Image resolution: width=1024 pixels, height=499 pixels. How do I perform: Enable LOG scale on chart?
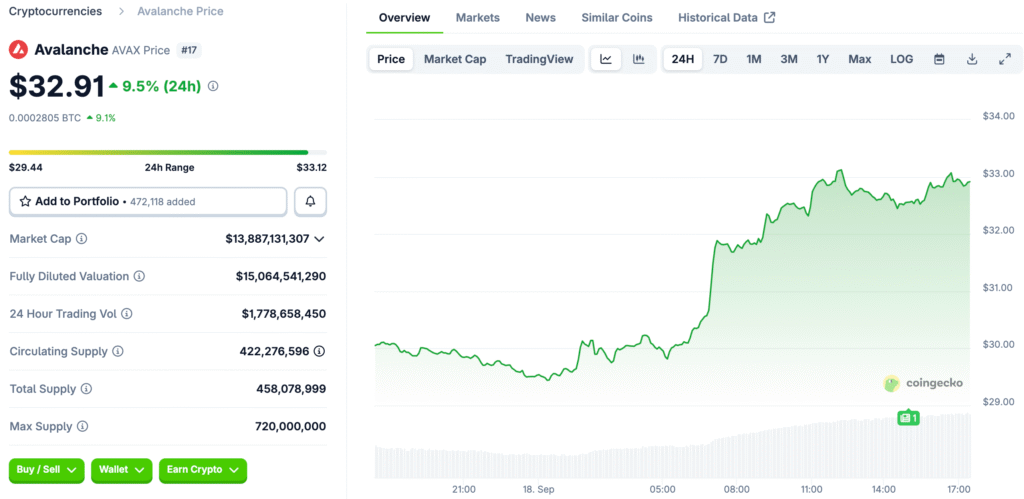click(x=901, y=59)
